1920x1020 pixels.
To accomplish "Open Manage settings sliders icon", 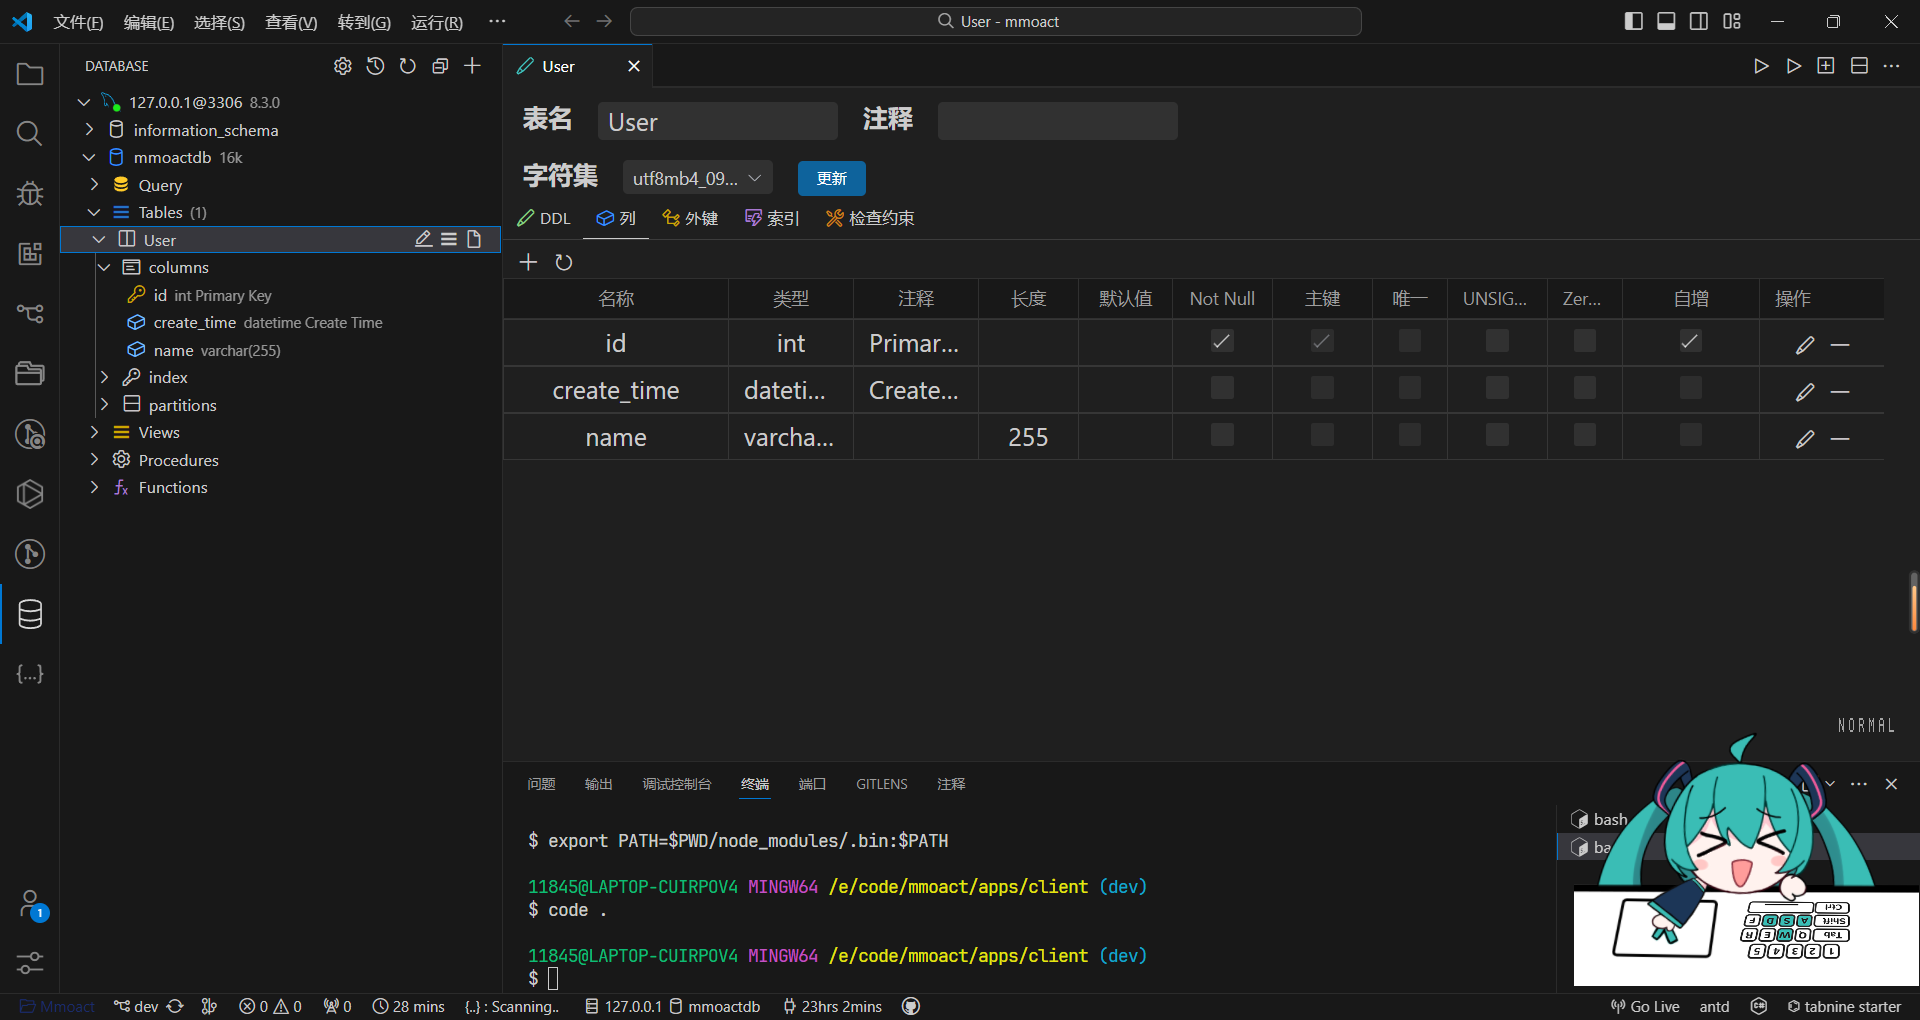I will coord(30,963).
